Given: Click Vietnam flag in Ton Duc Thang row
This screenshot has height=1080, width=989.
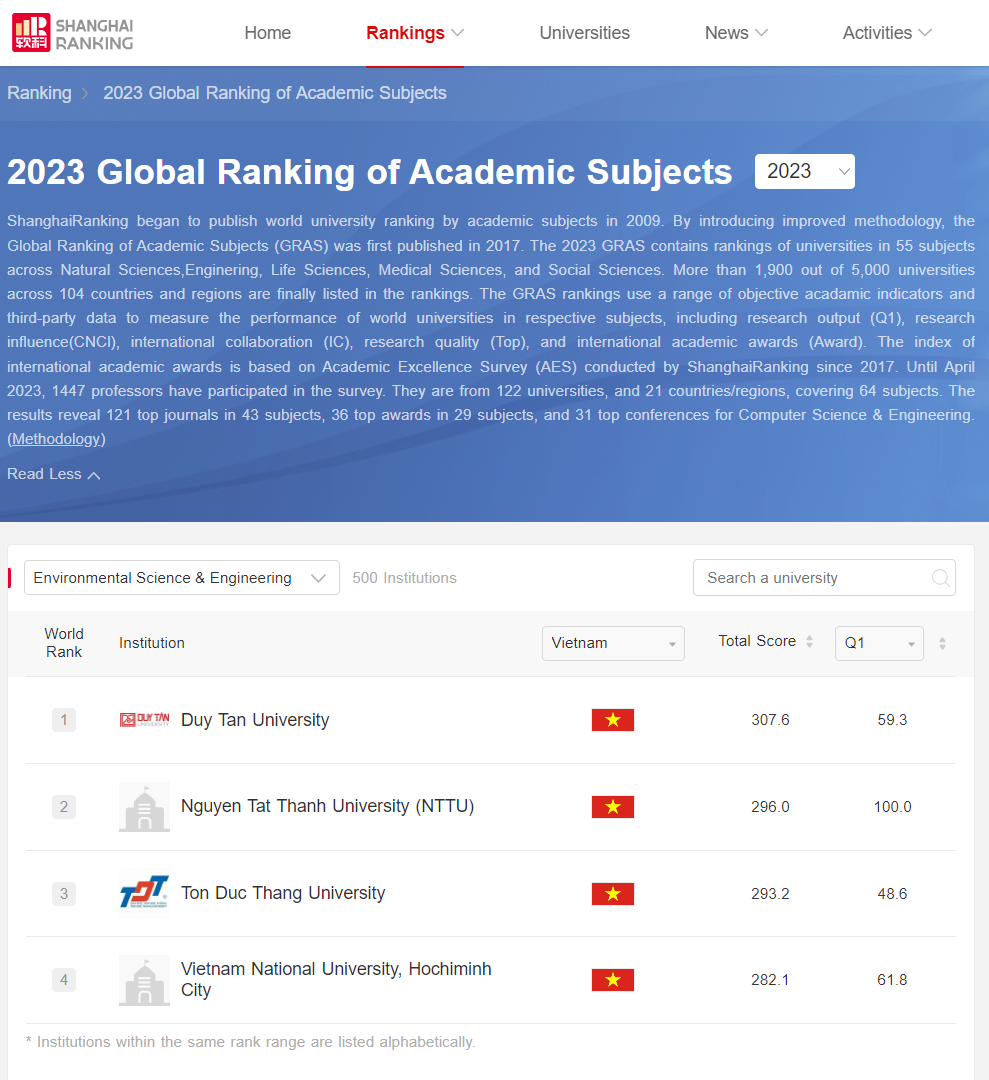Looking at the screenshot, I should 613,893.
